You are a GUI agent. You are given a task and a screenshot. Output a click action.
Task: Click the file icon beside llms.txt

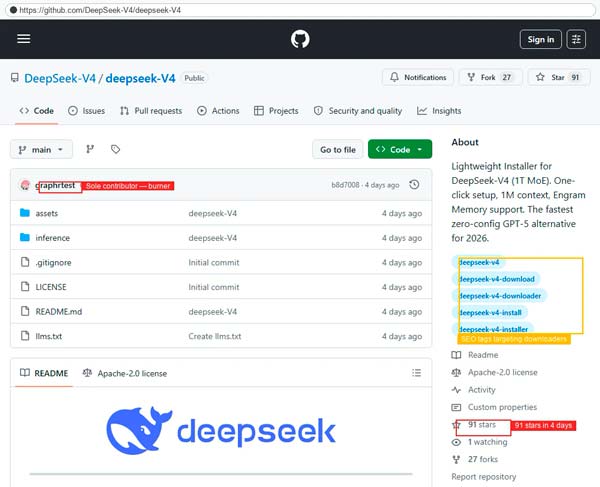tap(25, 336)
